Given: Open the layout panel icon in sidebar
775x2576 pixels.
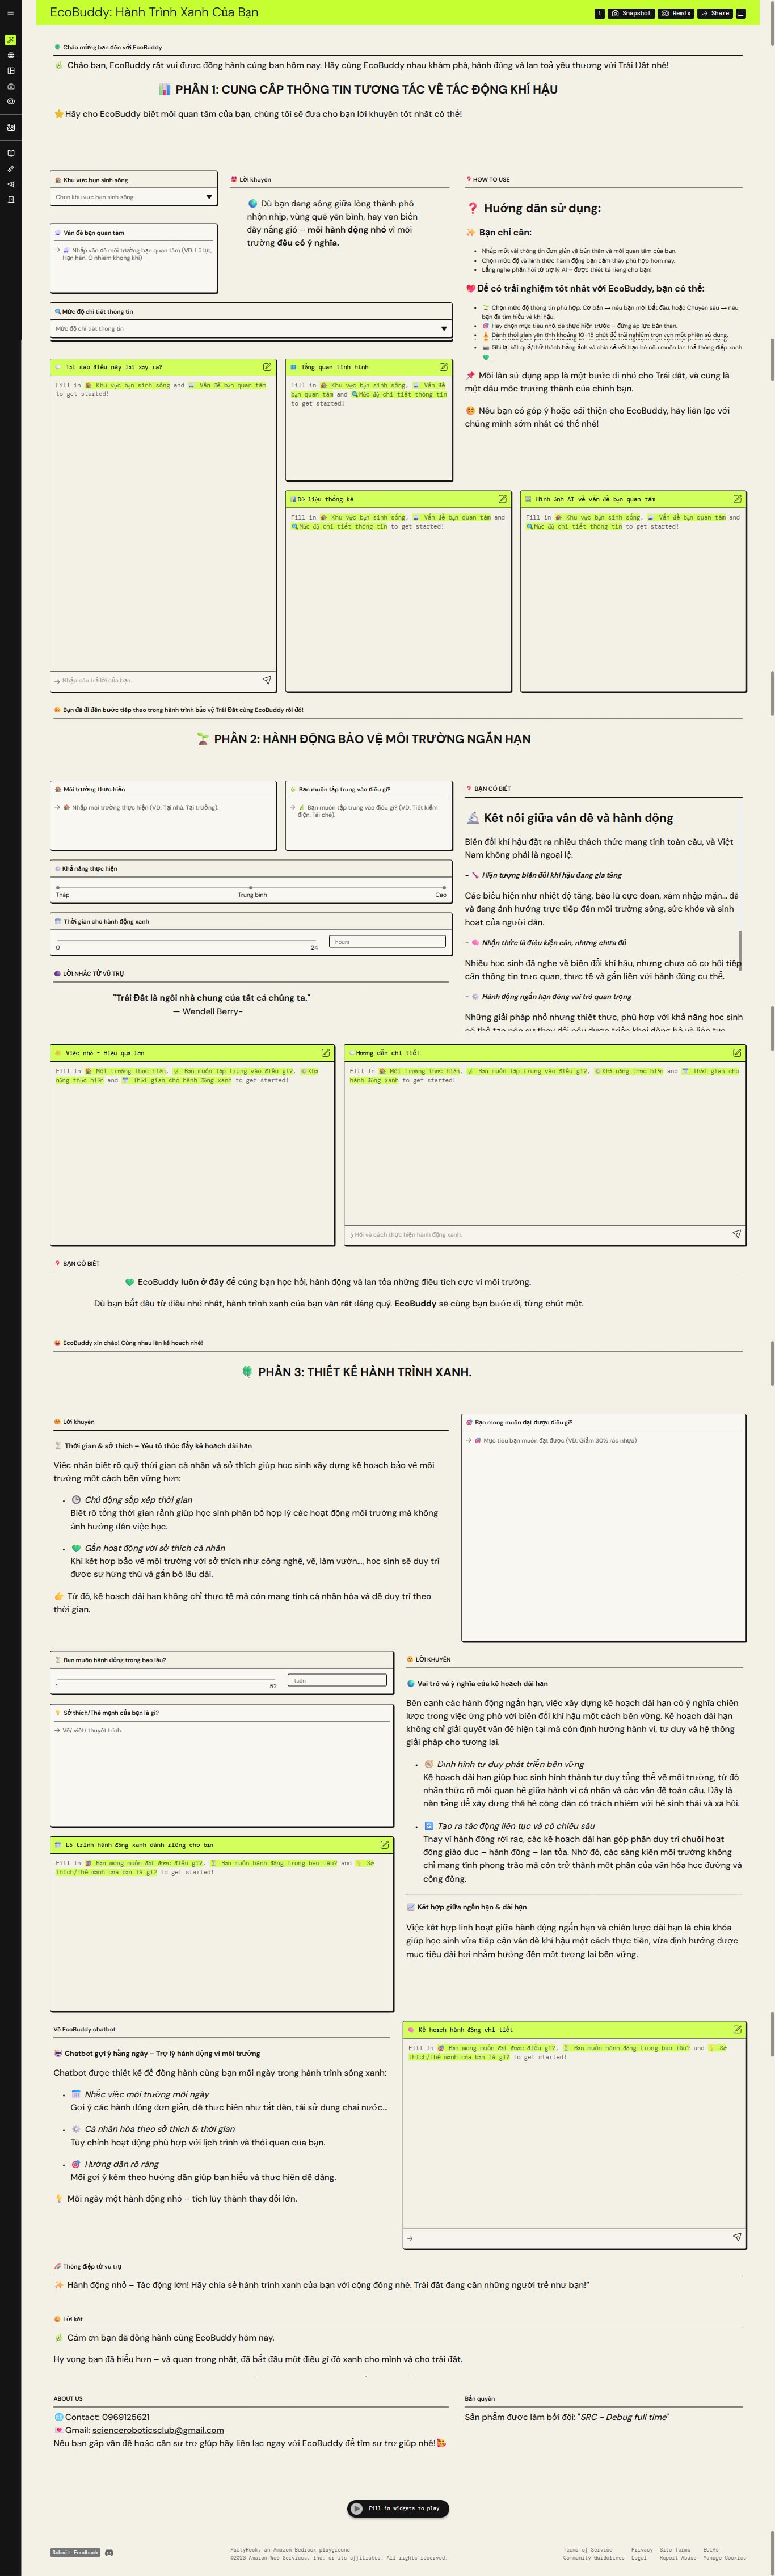Looking at the screenshot, I should pyautogui.click(x=10, y=70).
